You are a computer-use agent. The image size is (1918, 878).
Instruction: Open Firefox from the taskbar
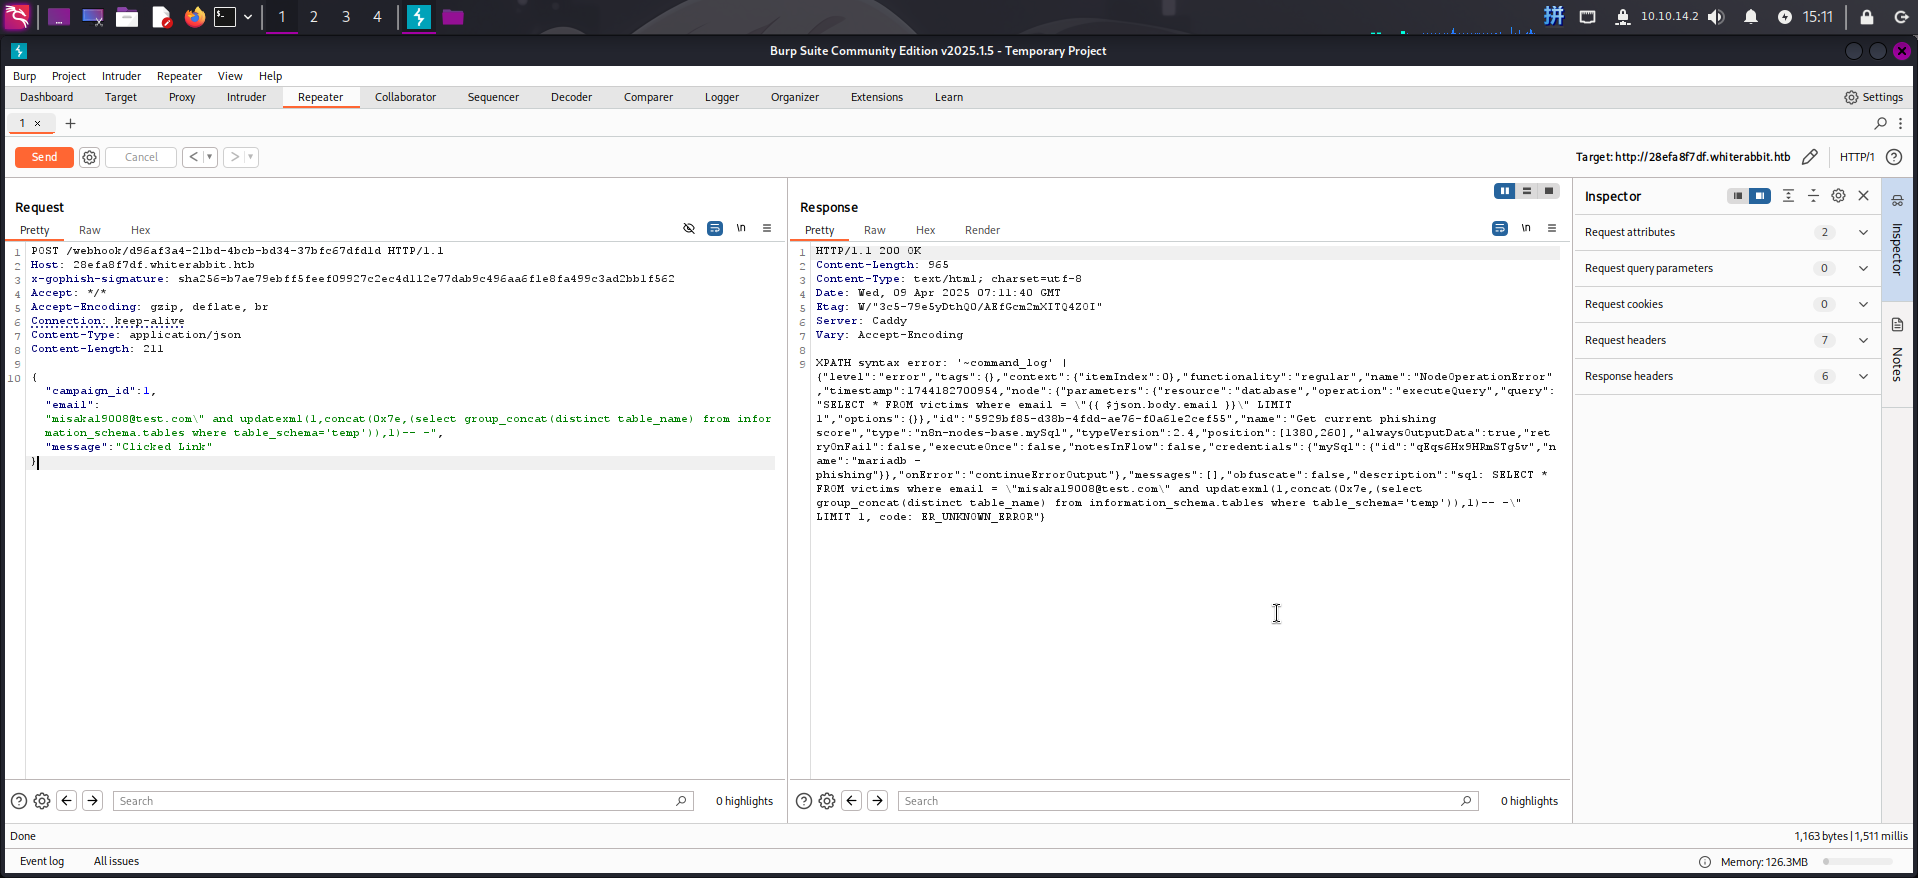click(x=195, y=17)
